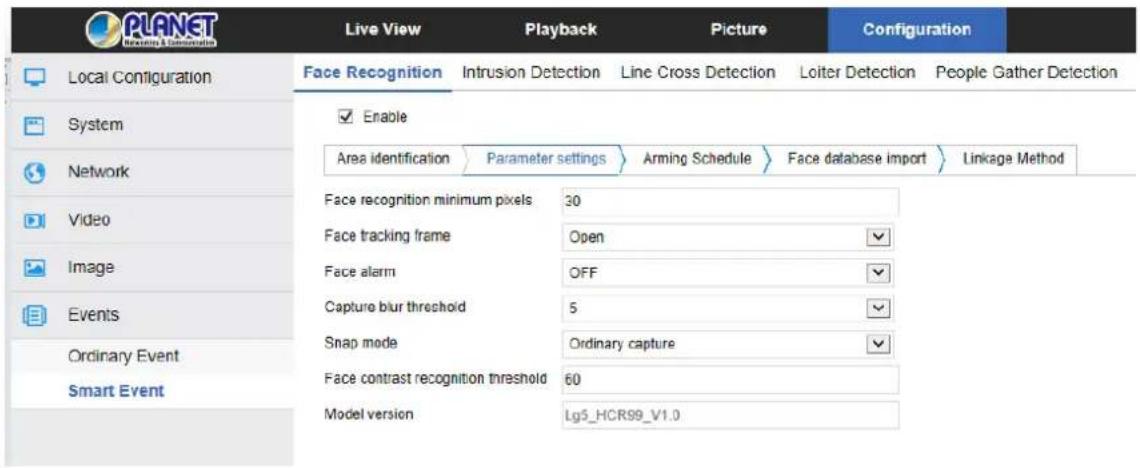Click the Face recognition minimum pixels field

click(730, 201)
